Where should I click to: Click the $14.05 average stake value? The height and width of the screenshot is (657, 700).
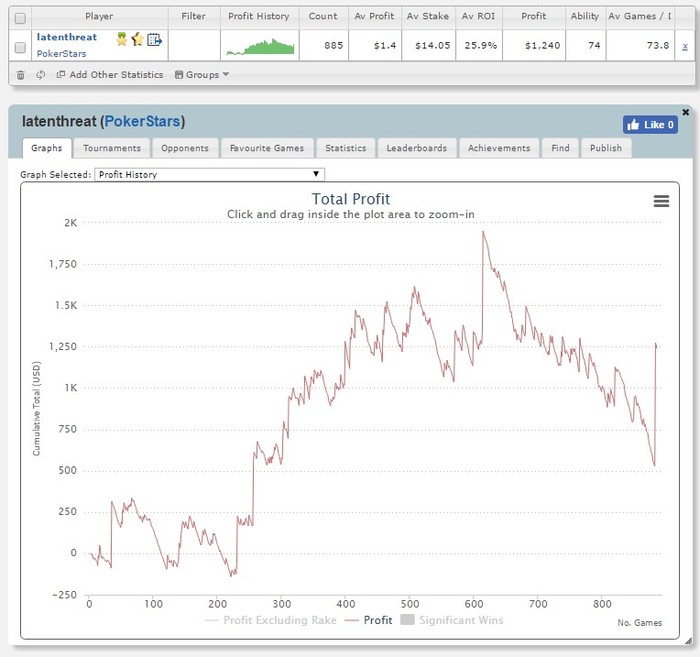pyautogui.click(x=432, y=46)
